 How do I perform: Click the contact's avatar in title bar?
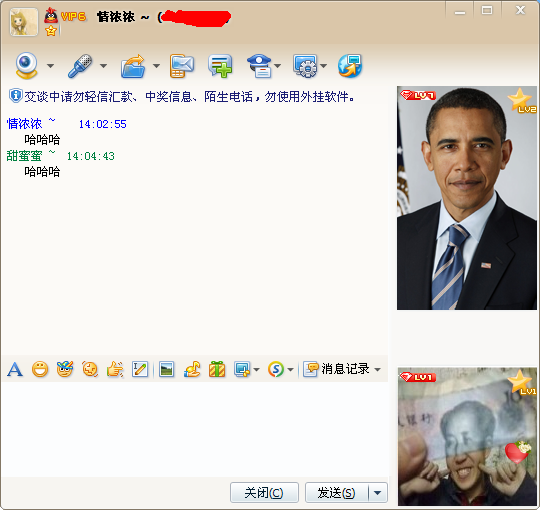point(24,22)
